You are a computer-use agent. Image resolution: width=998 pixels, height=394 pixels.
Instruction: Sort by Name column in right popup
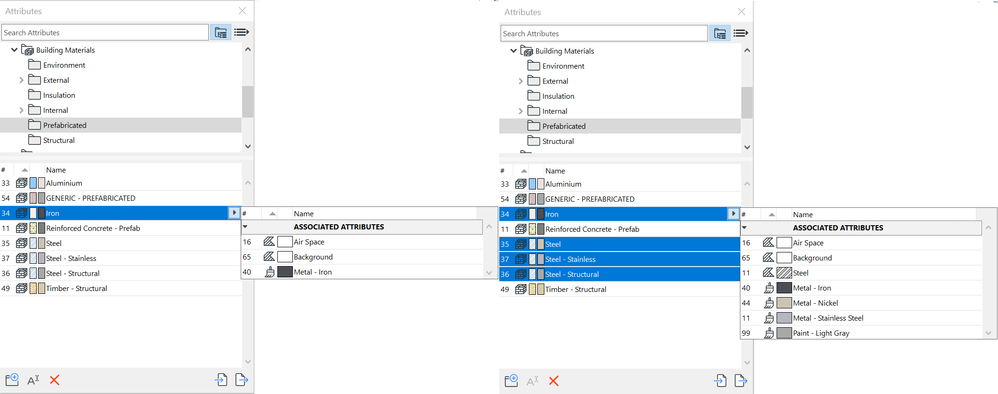803,215
